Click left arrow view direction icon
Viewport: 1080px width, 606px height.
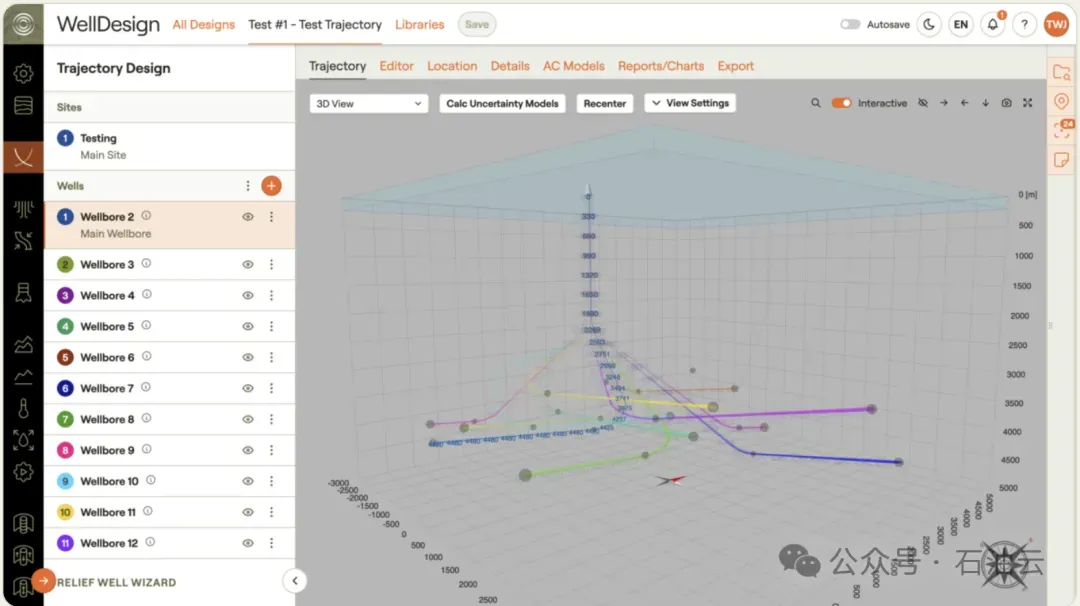pyautogui.click(x=964, y=103)
